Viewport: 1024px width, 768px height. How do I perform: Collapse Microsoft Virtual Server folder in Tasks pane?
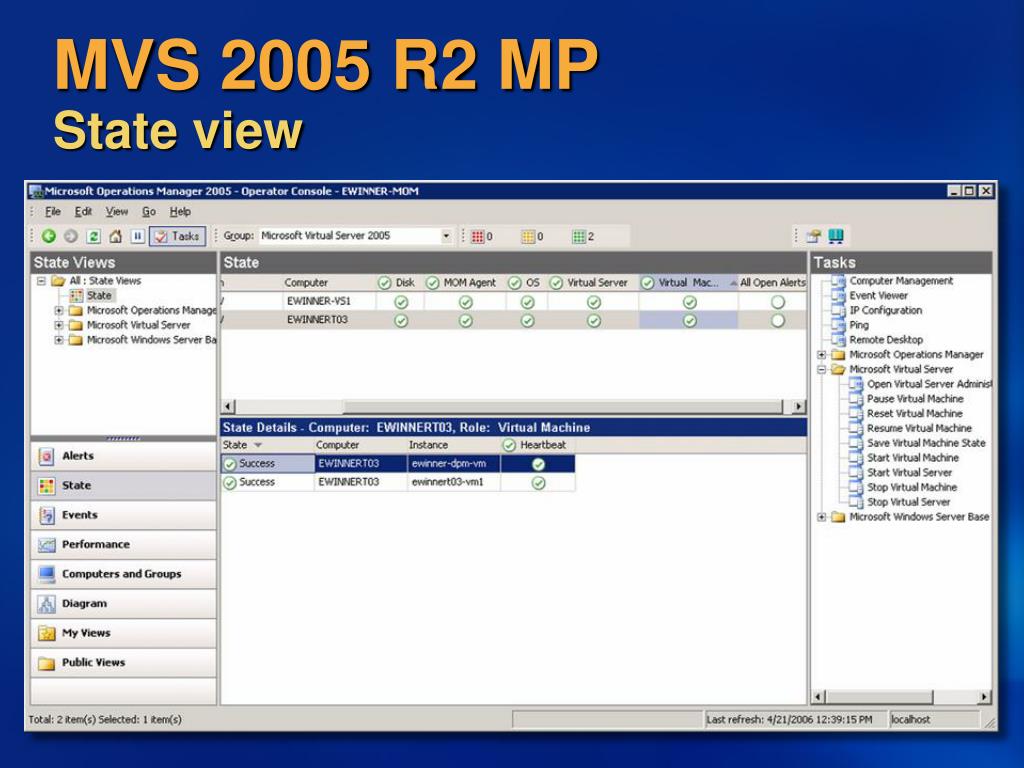coord(822,370)
